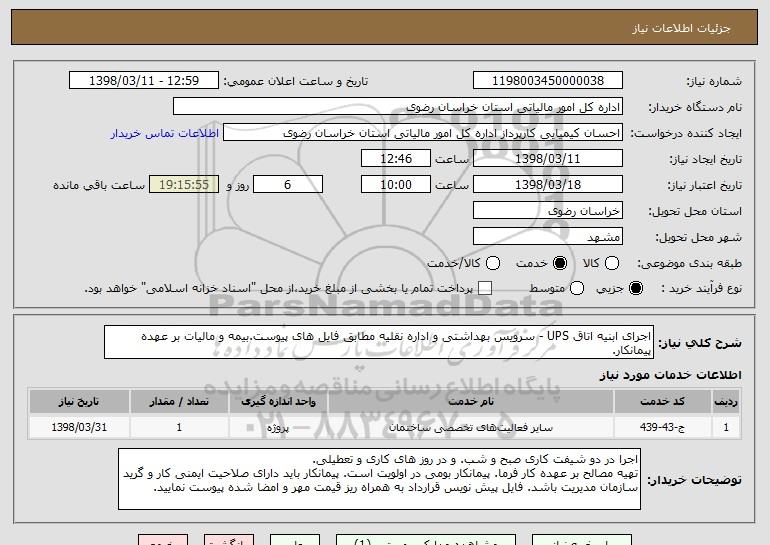Click the validity time field 10:00
770x545 pixels.
pos(396,185)
